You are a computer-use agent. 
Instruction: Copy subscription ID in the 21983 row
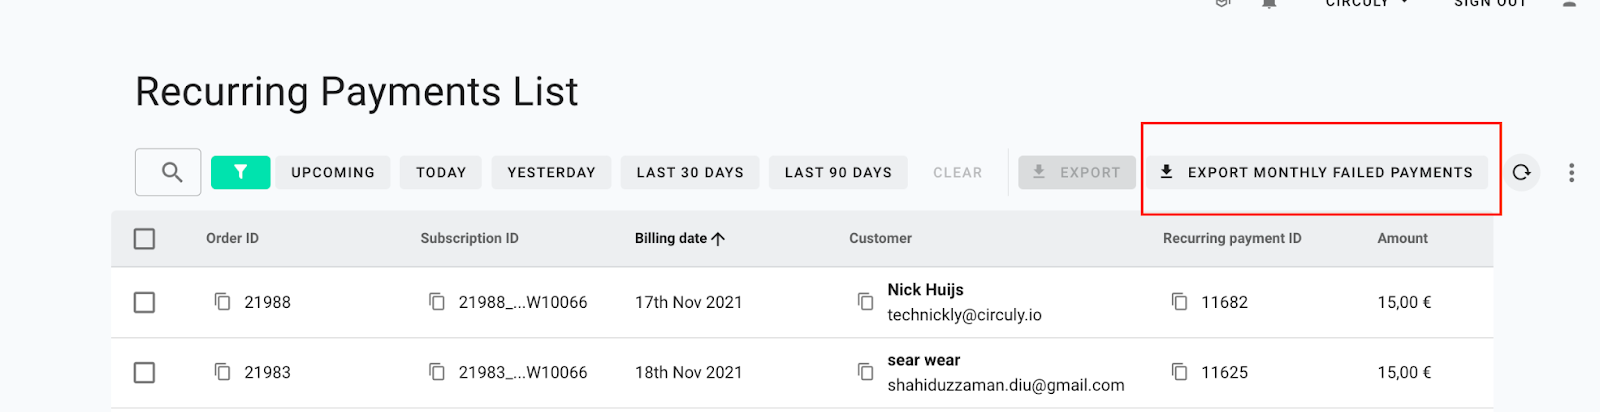click(437, 371)
